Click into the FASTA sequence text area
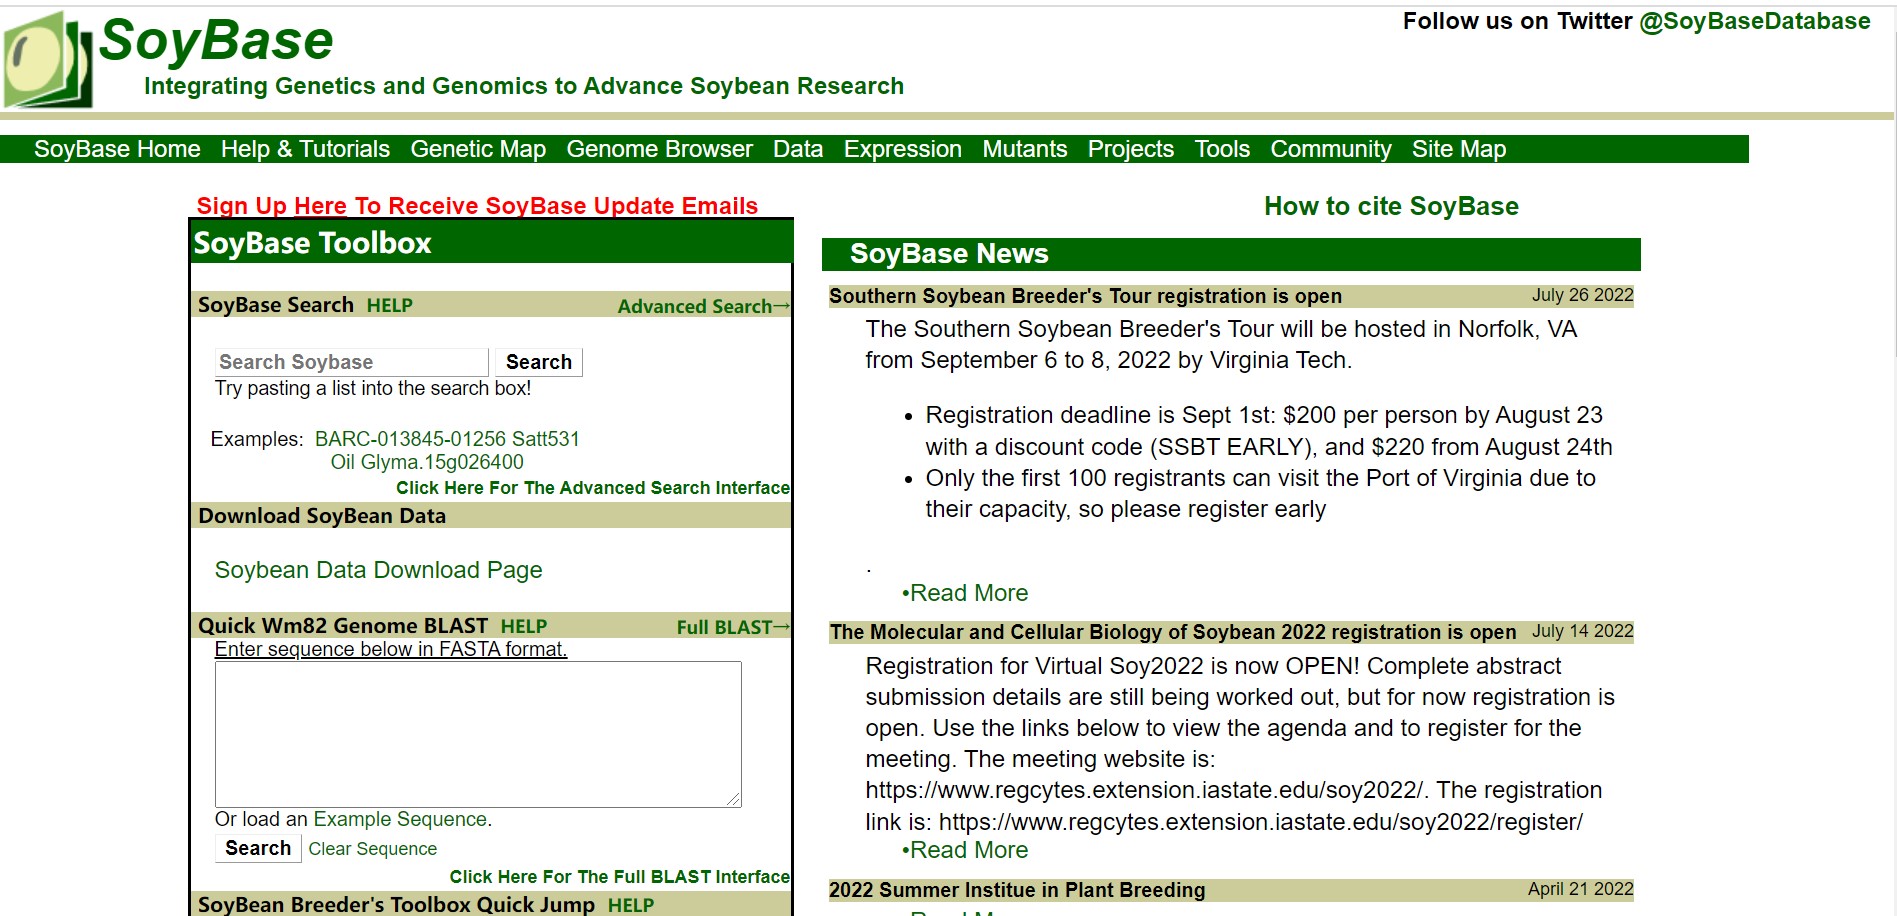The image size is (1897, 916). pyautogui.click(x=478, y=734)
